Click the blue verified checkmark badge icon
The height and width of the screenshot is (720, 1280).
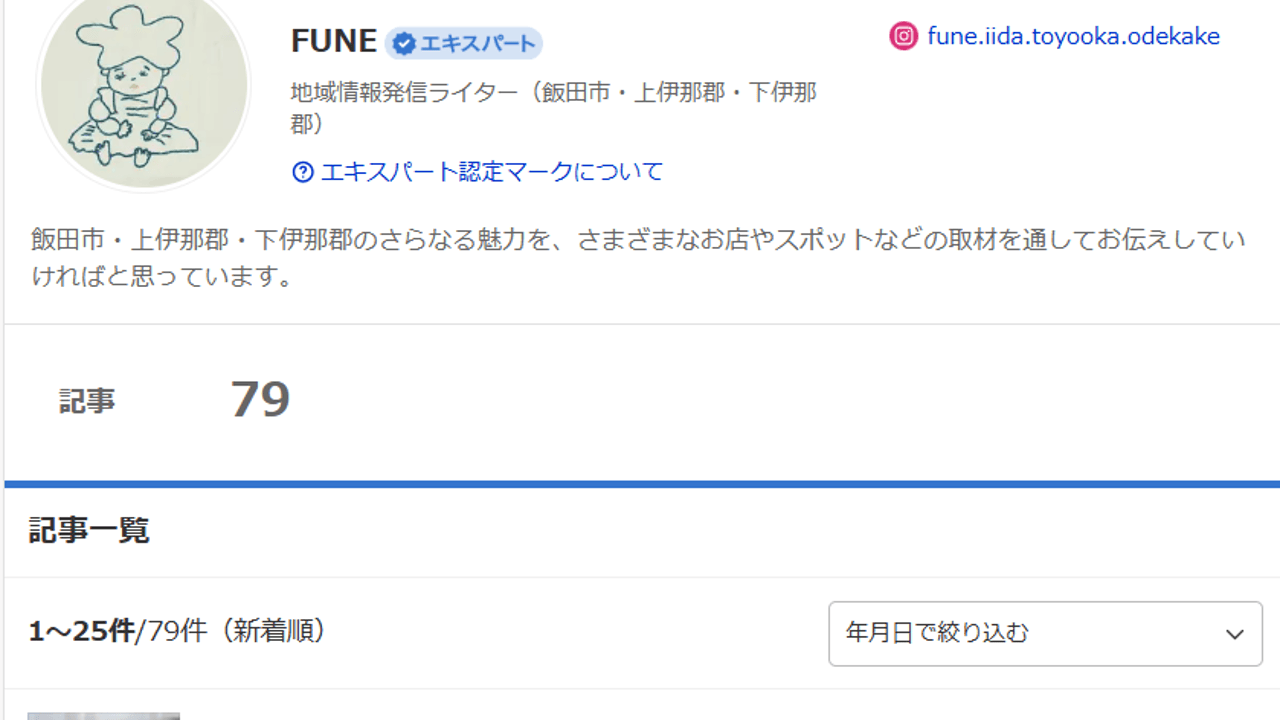pos(403,43)
